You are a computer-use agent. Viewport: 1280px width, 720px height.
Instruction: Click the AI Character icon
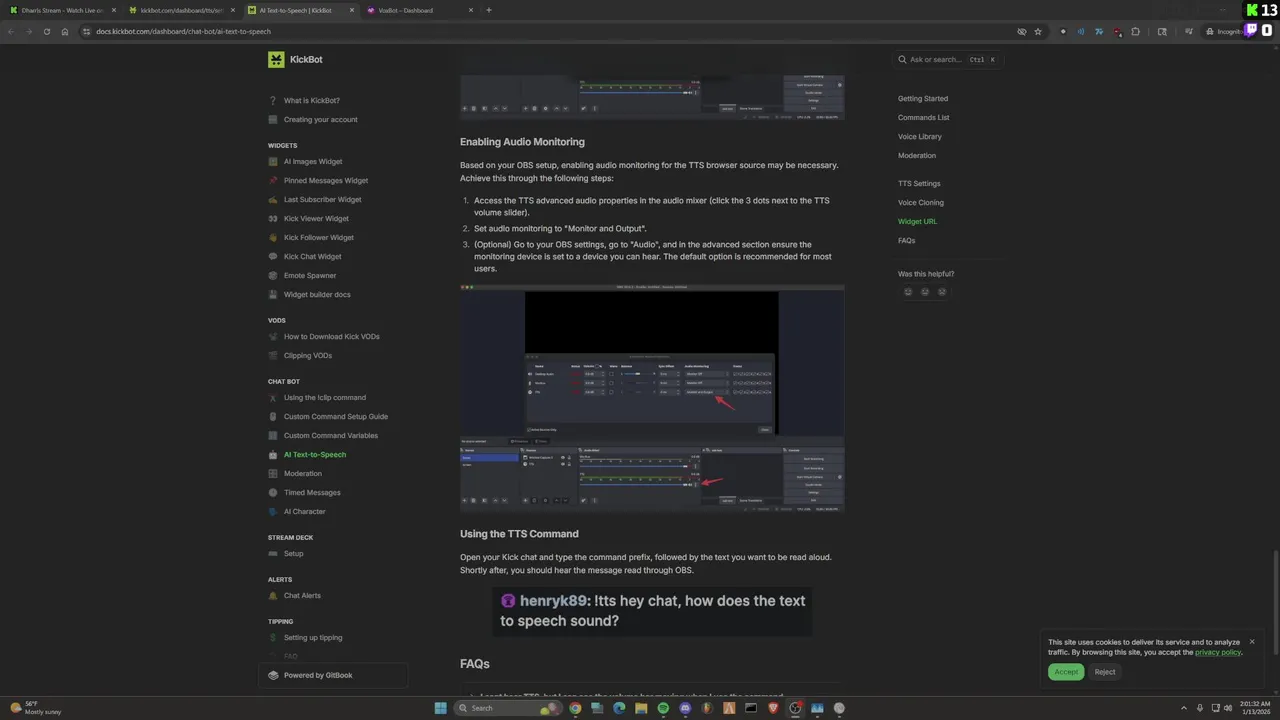coord(273,512)
